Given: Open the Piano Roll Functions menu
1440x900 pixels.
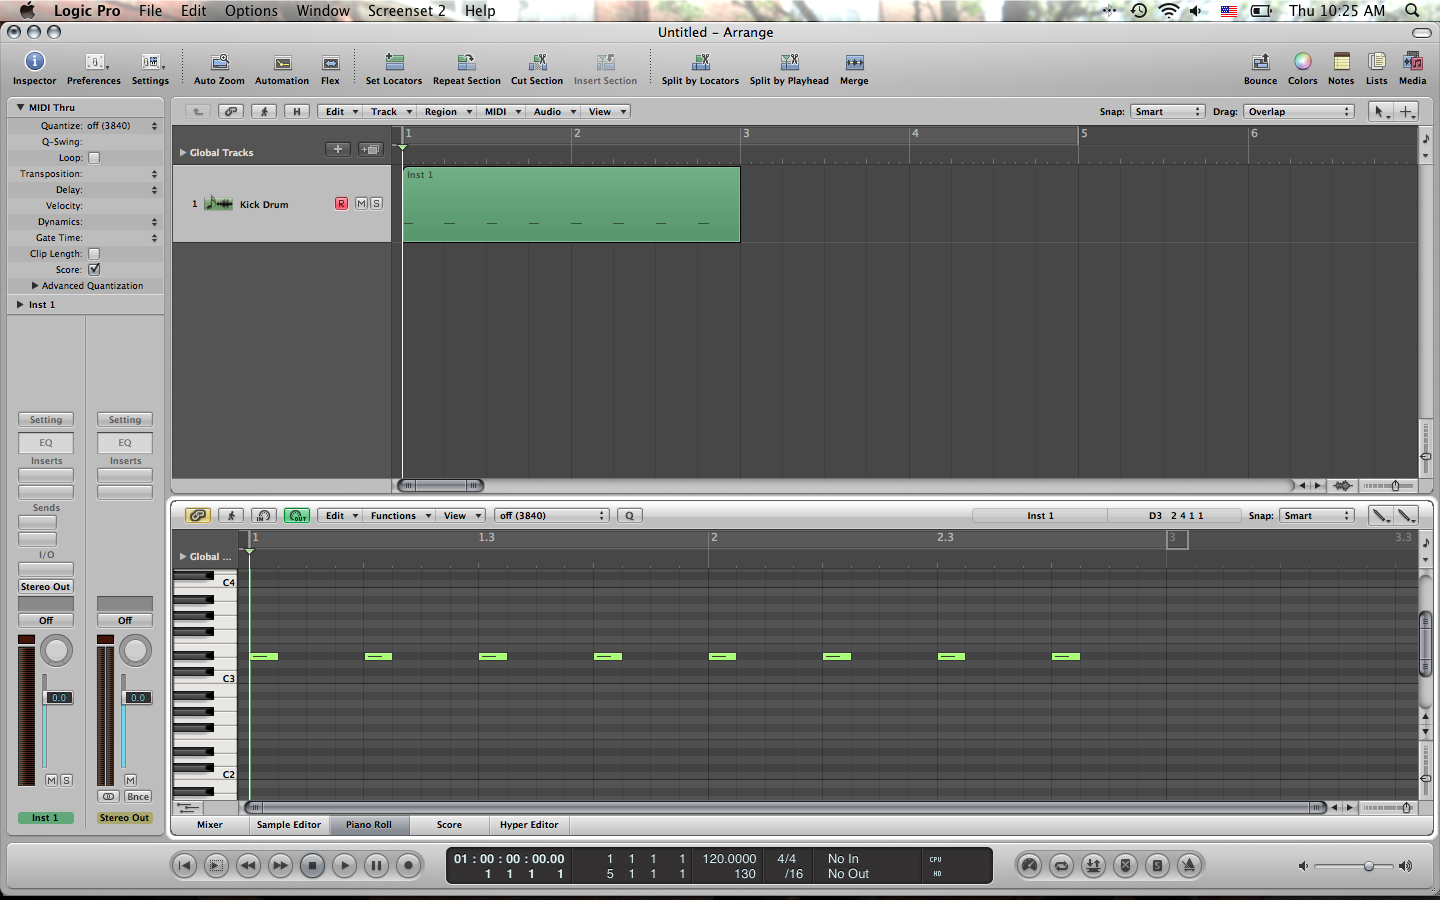Looking at the screenshot, I should pyautogui.click(x=400, y=516).
